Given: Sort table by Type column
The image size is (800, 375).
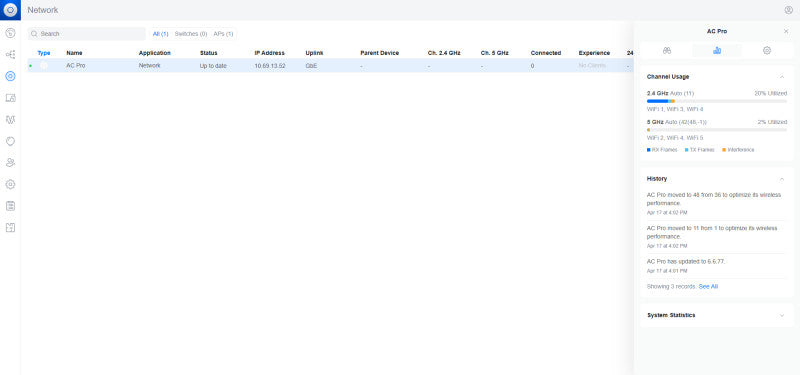Looking at the screenshot, I should (44, 53).
